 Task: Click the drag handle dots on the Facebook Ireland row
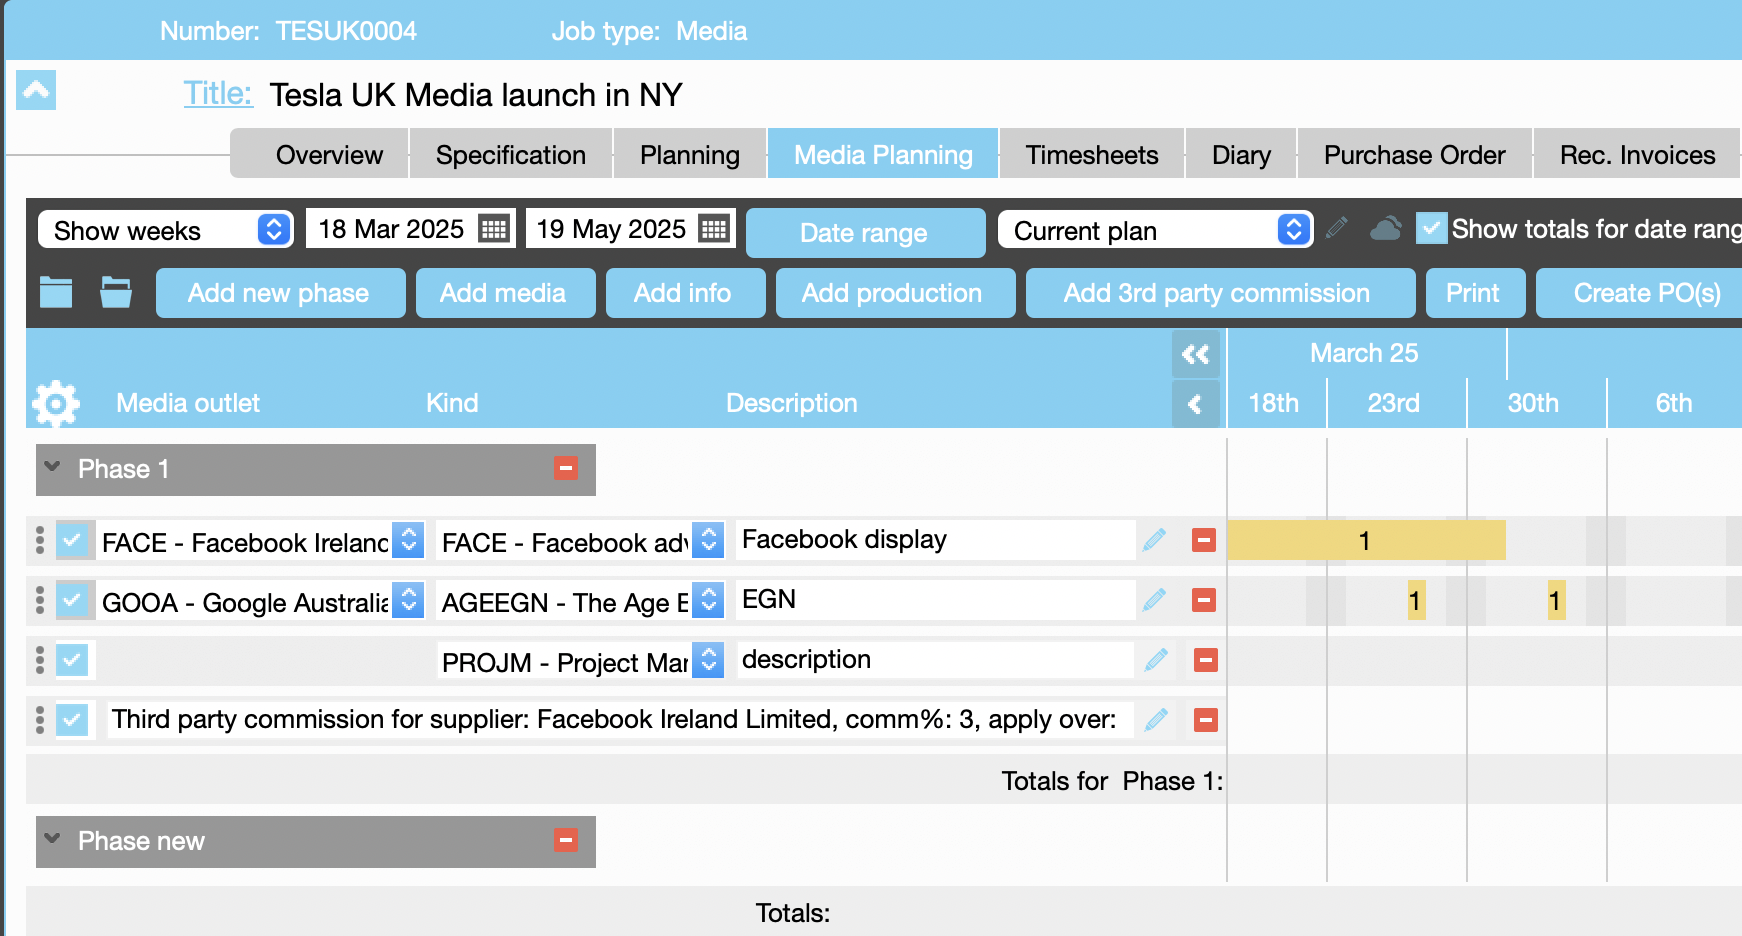[40, 540]
